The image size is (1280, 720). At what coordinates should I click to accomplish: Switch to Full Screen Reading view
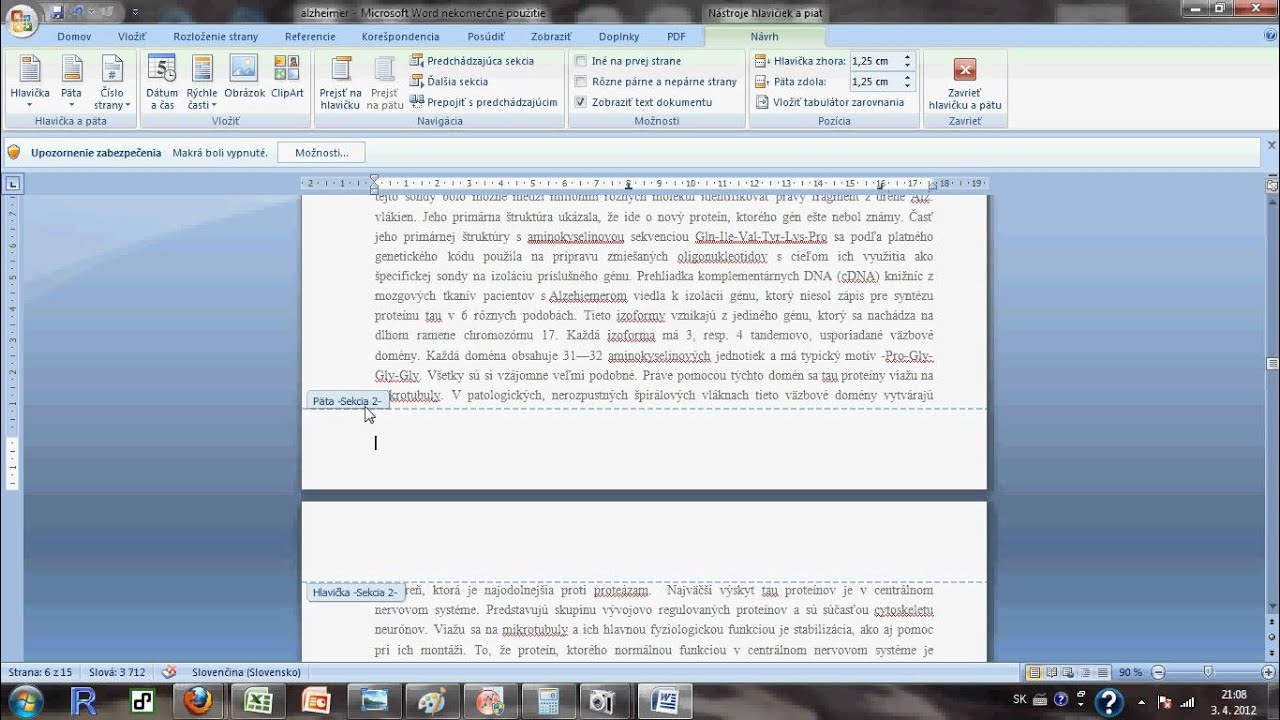coord(1051,672)
